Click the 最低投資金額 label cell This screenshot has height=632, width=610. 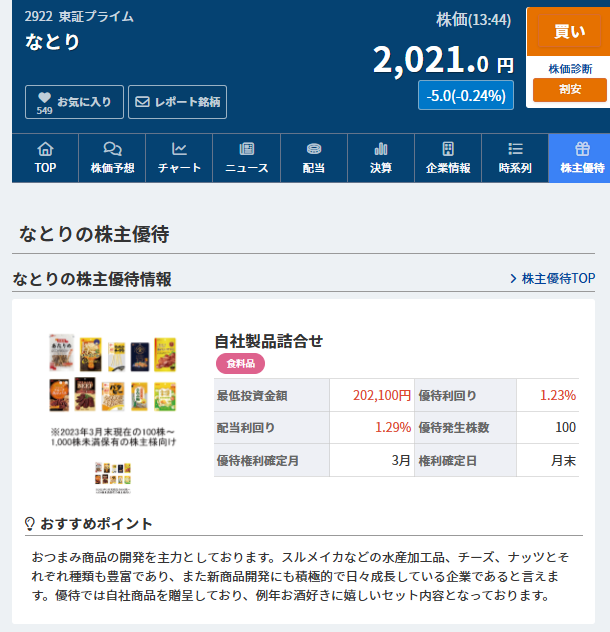click(x=271, y=395)
